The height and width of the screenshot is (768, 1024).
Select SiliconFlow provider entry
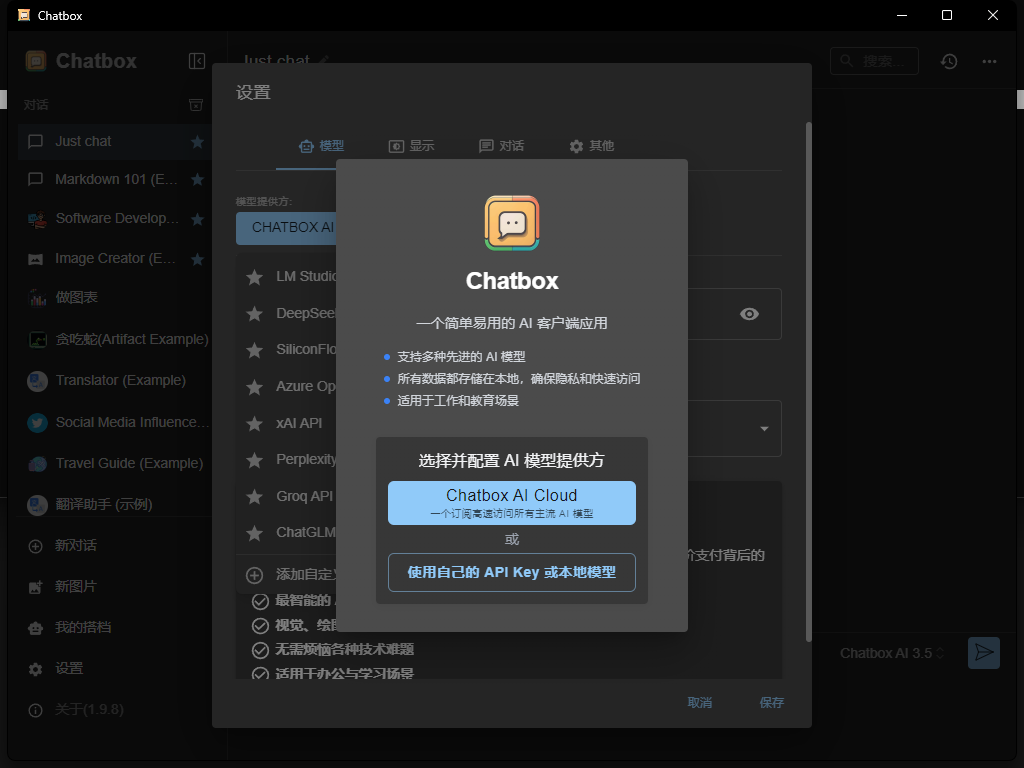click(x=286, y=349)
